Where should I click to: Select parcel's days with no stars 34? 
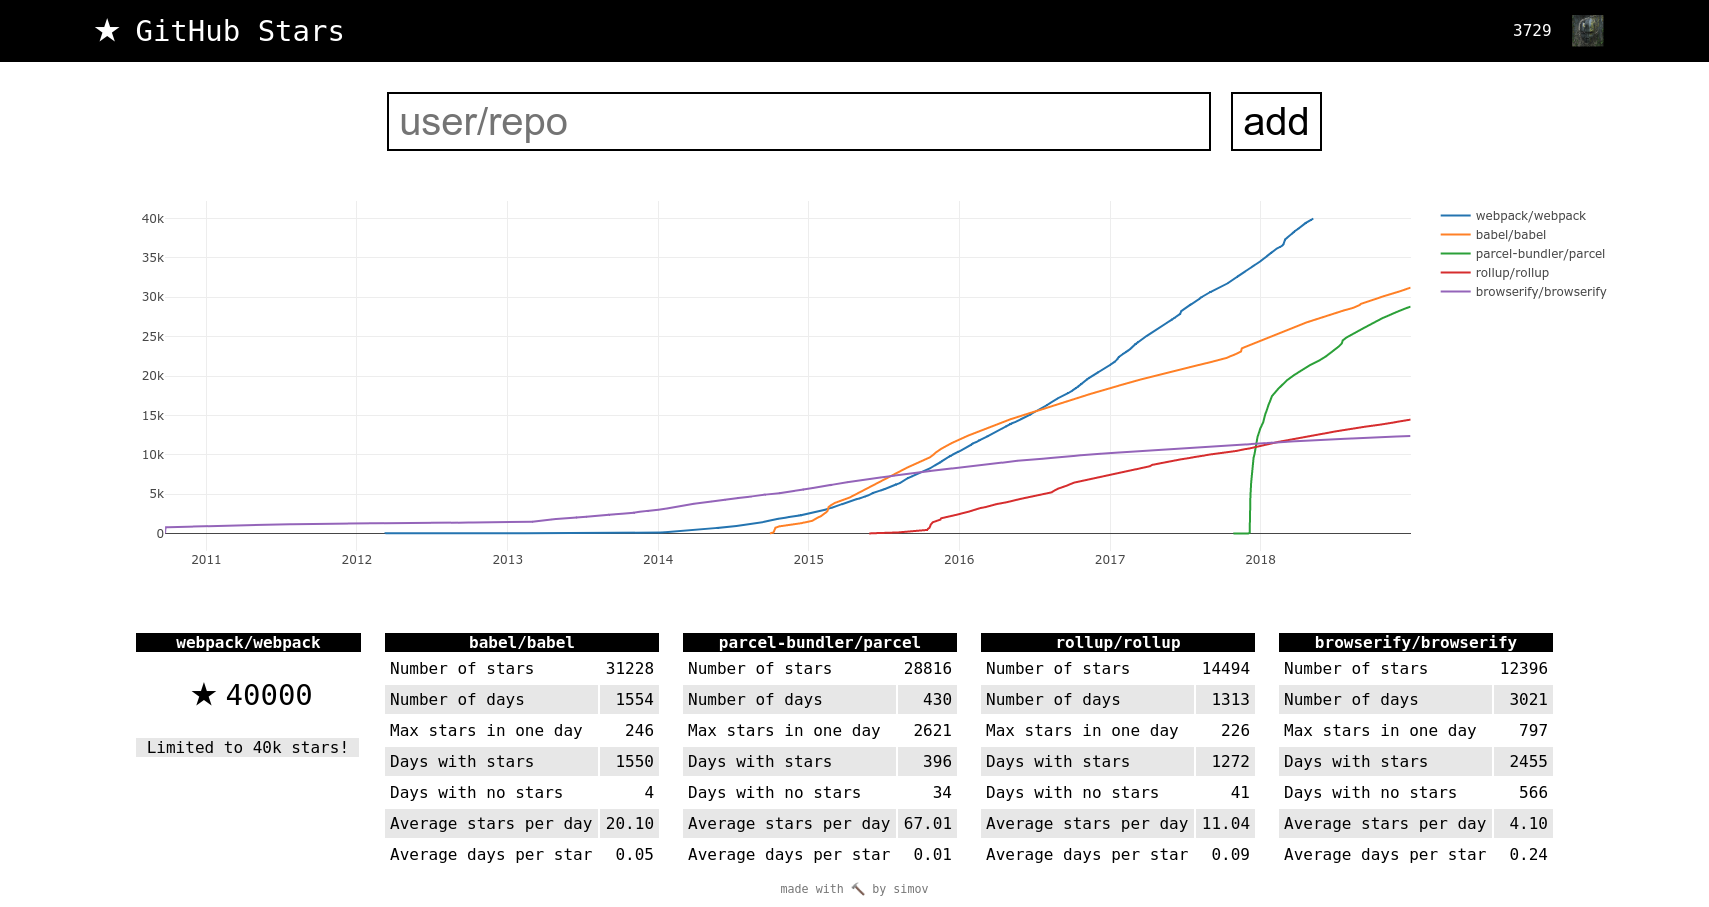943,793
